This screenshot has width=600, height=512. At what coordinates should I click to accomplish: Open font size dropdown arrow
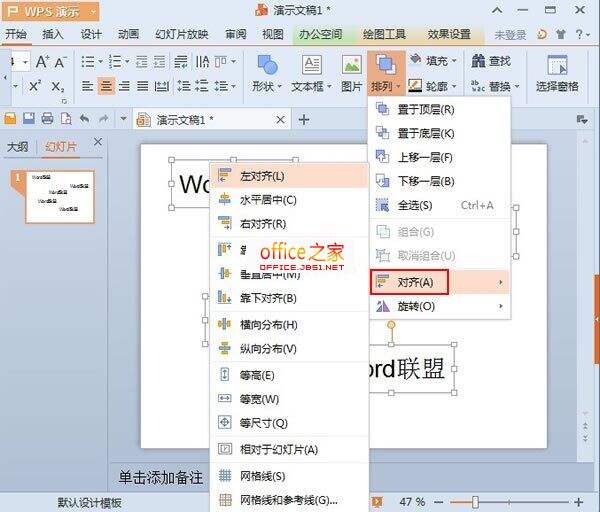click(x=25, y=62)
